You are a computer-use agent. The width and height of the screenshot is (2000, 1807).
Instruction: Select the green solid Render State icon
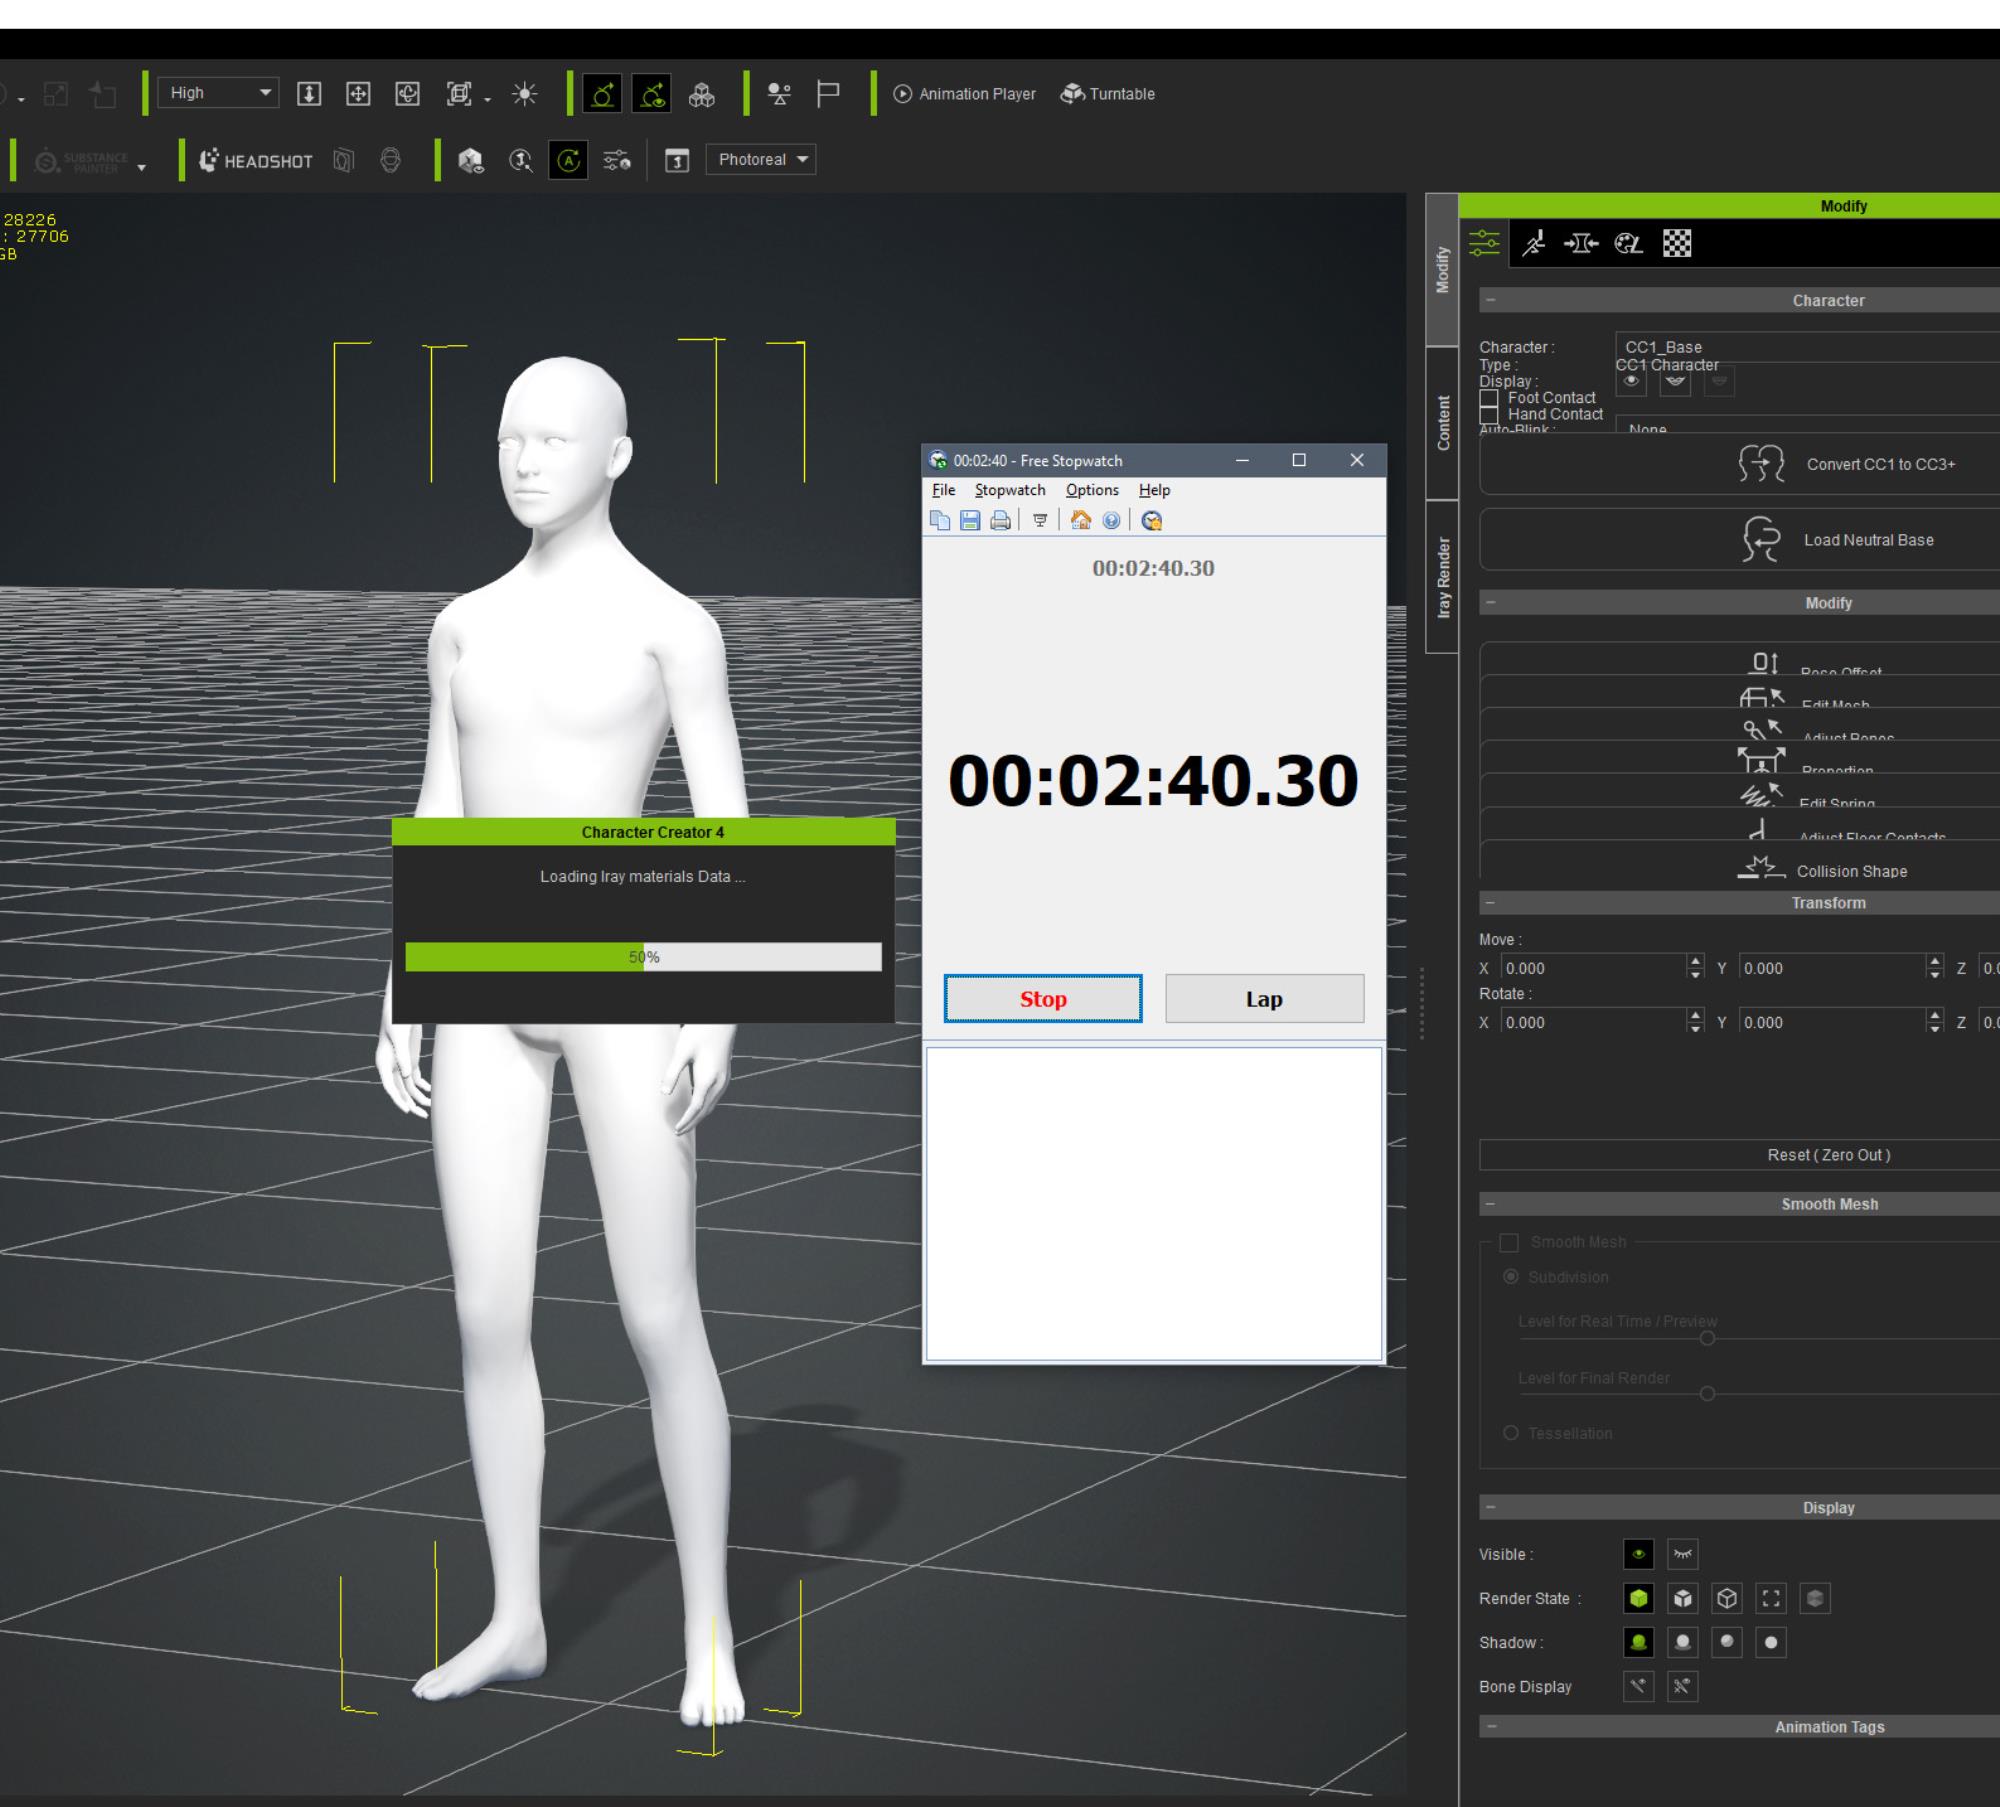pyautogui.click(x=1638, y=1598)
